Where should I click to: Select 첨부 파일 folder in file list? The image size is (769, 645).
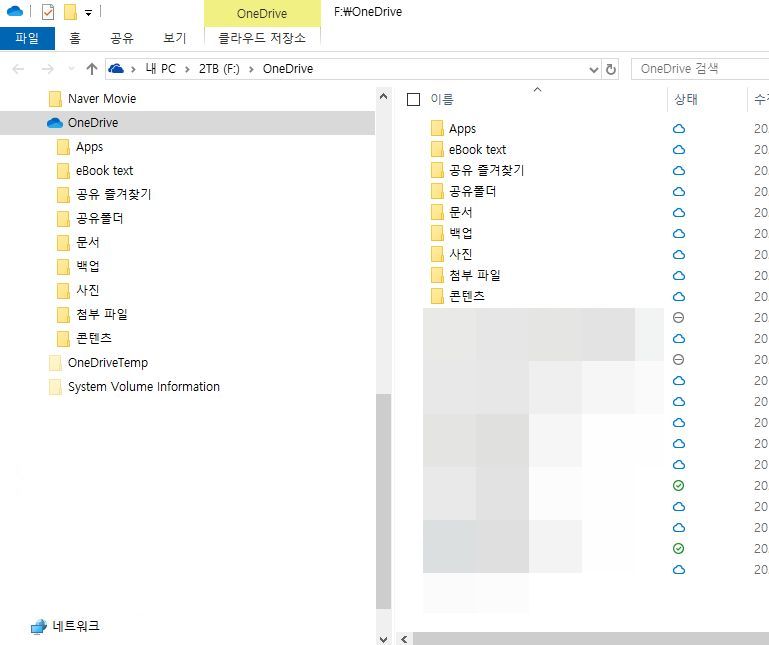coord(475,275)
